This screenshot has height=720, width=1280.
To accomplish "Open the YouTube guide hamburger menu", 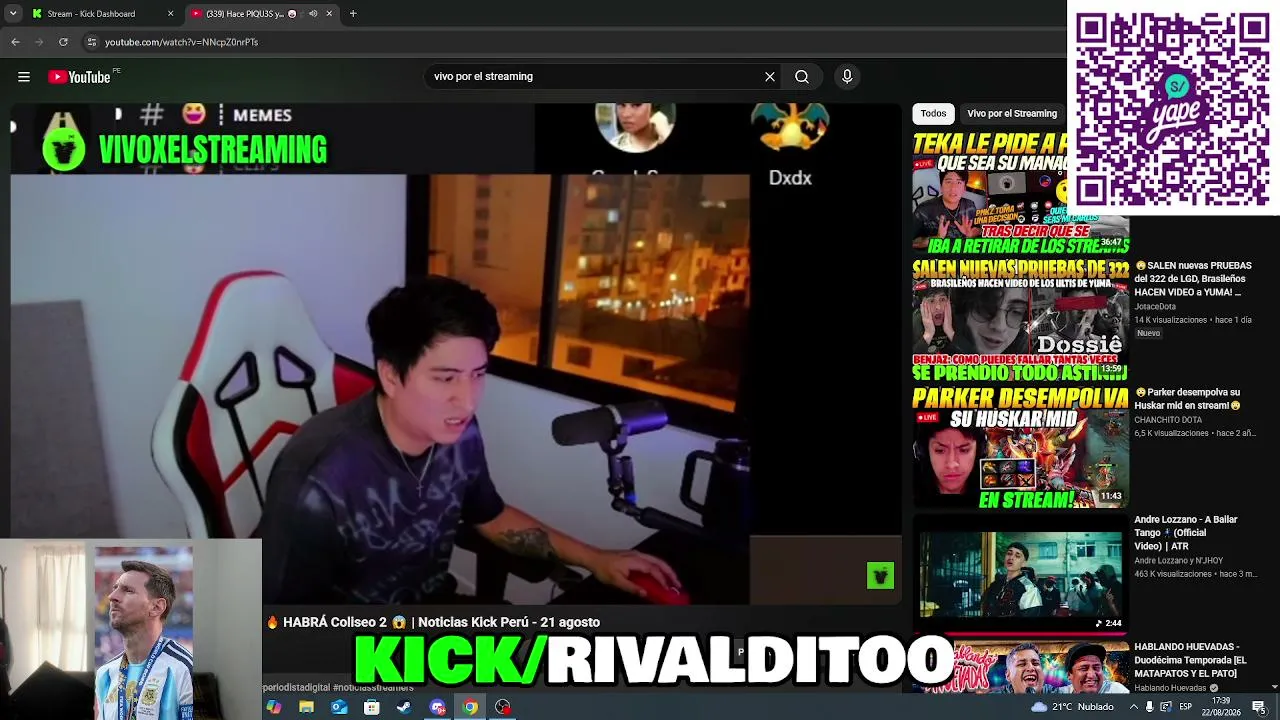I will coord(24,77).
